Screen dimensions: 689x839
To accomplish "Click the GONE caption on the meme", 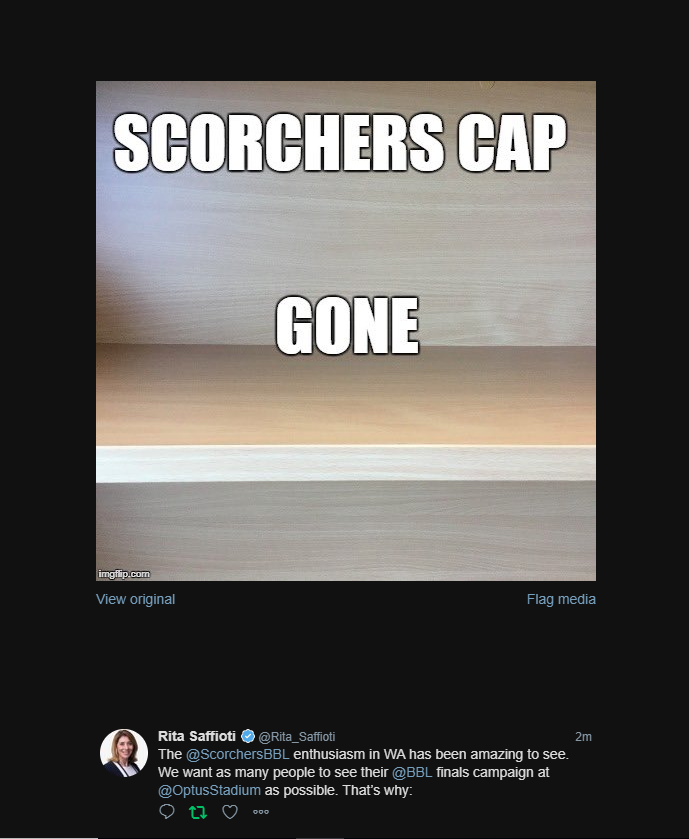I will 348,326.
